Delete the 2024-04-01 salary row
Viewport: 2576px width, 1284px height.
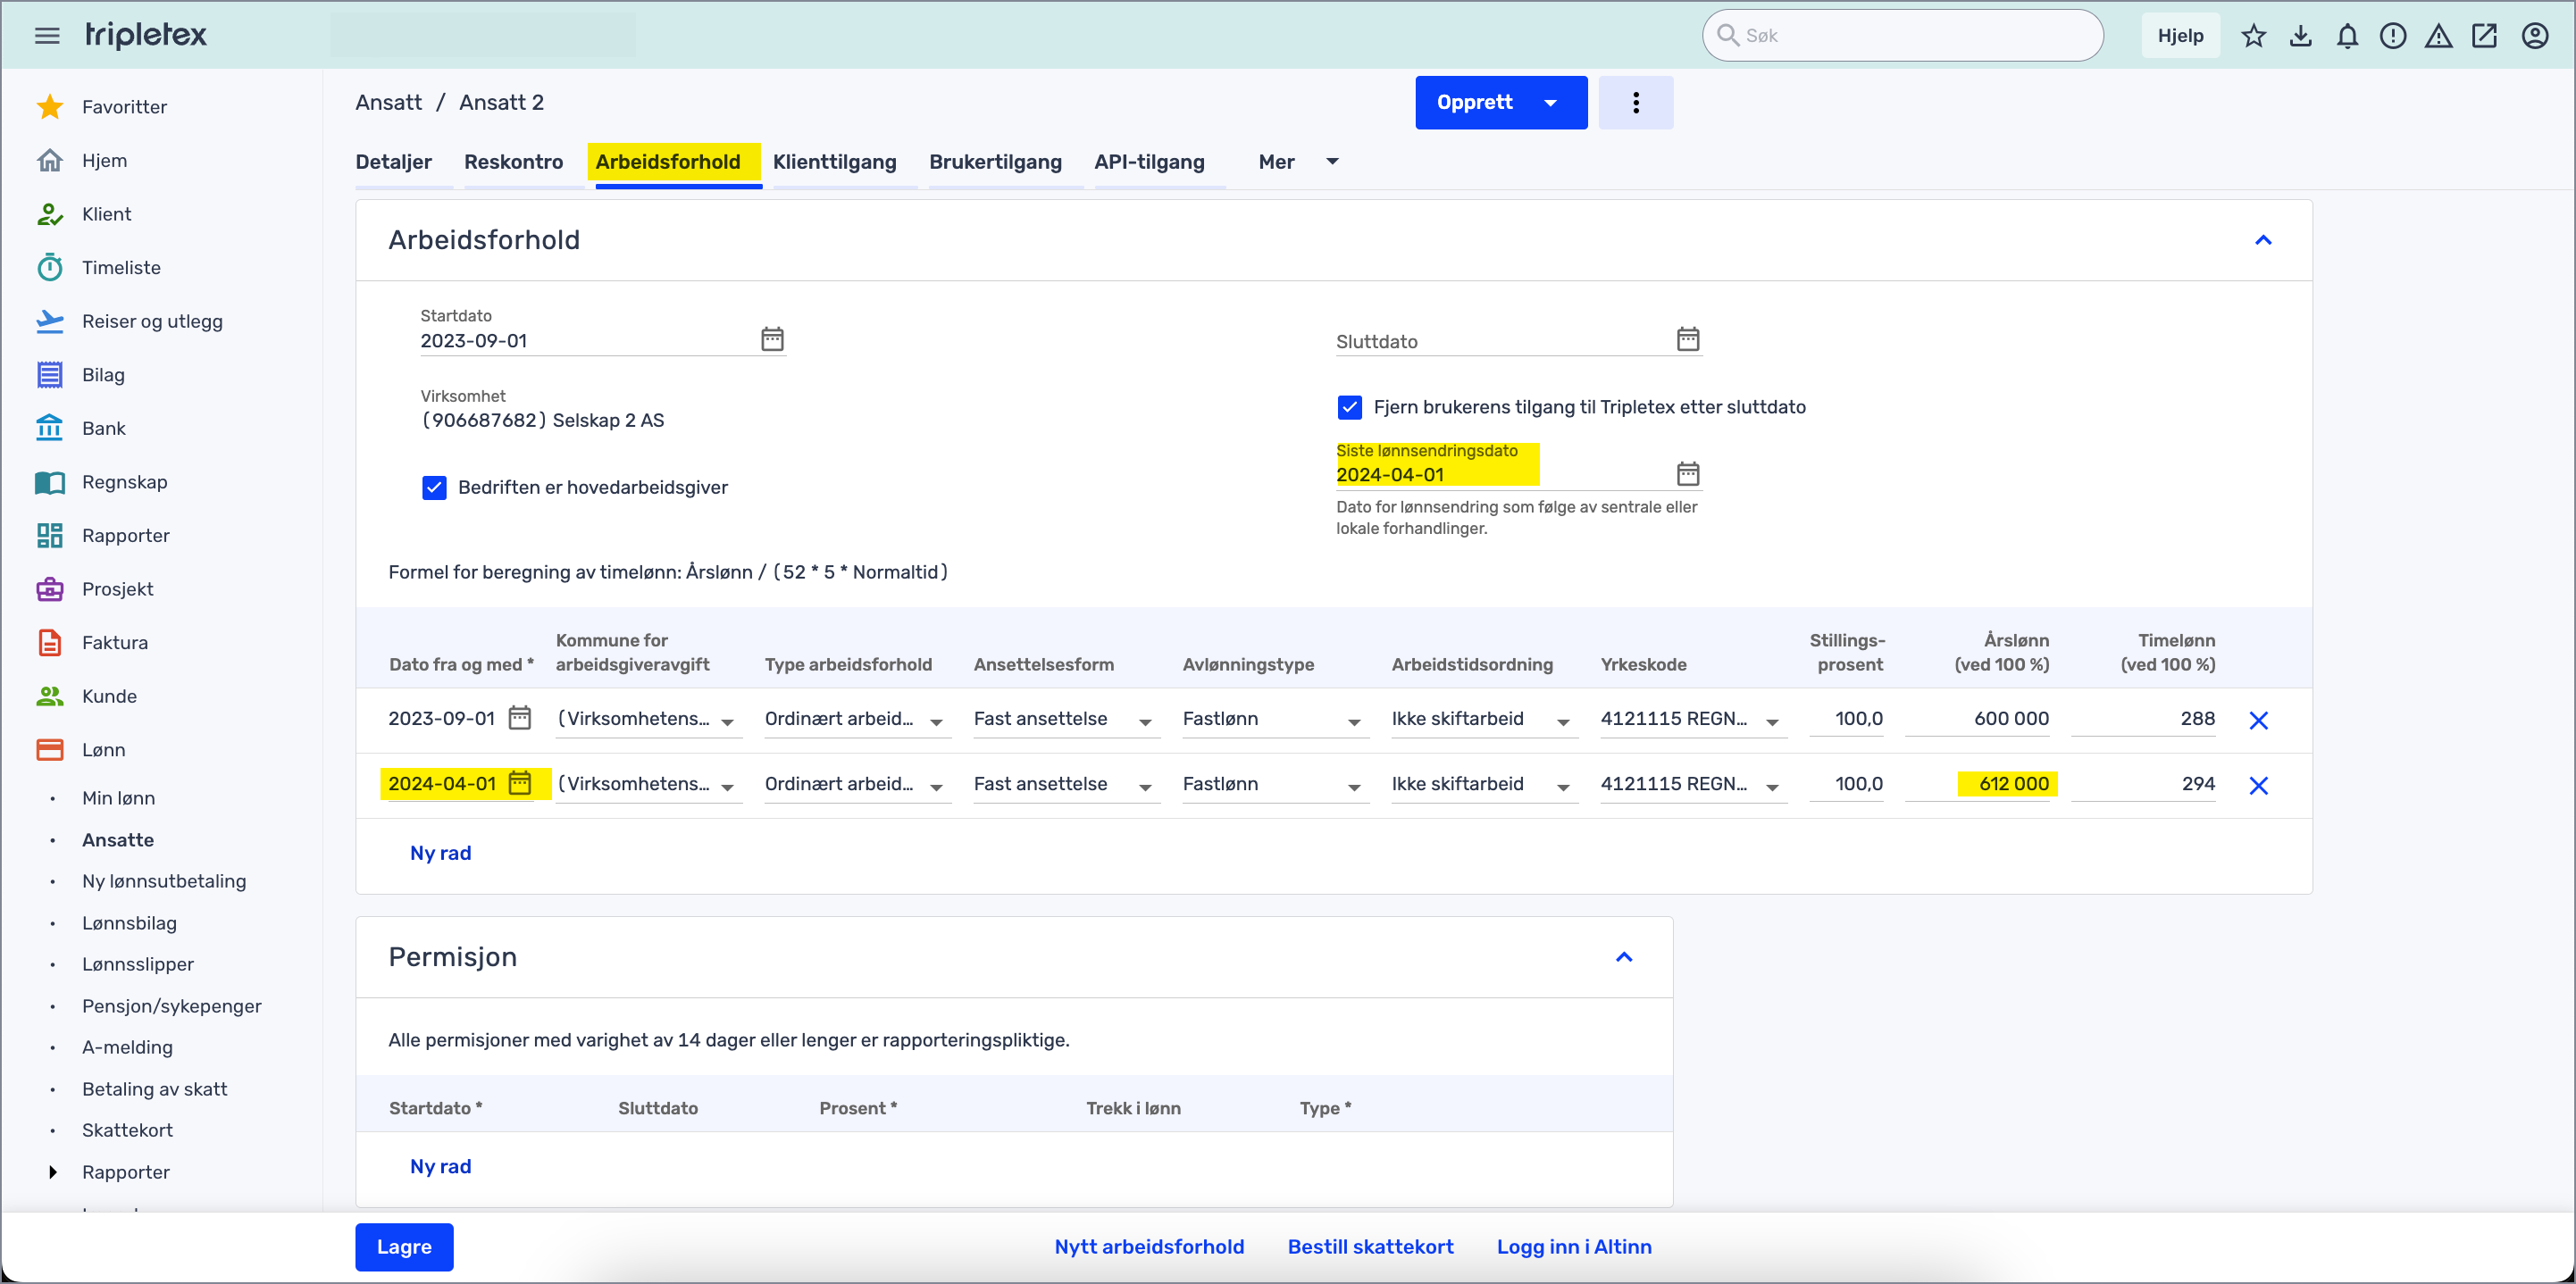point(2258,786)
